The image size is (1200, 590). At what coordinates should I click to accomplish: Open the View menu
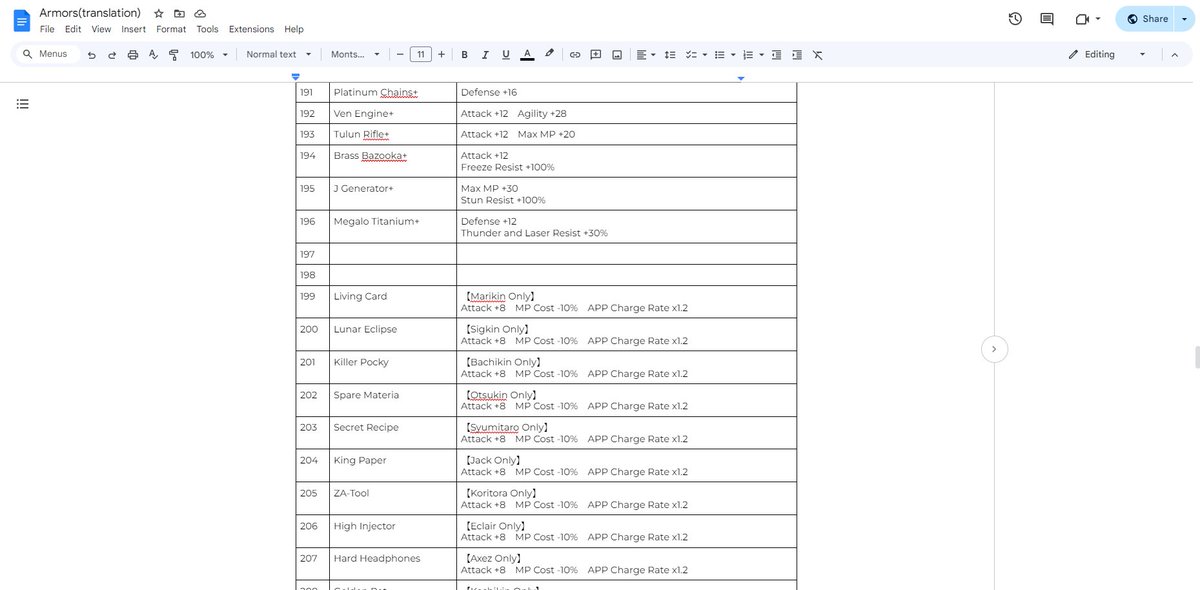pos(101,29)
